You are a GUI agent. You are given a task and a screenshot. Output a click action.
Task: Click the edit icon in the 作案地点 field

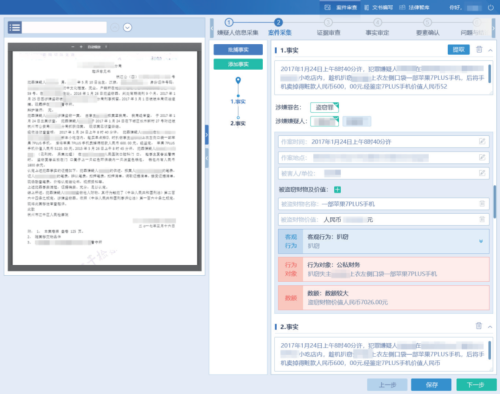tap(482, 157)
